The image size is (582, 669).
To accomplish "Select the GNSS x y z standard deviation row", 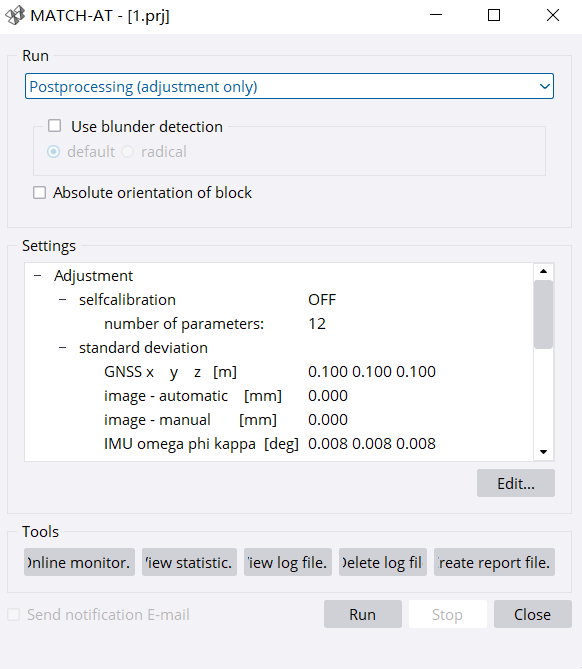I will [270, 372].
